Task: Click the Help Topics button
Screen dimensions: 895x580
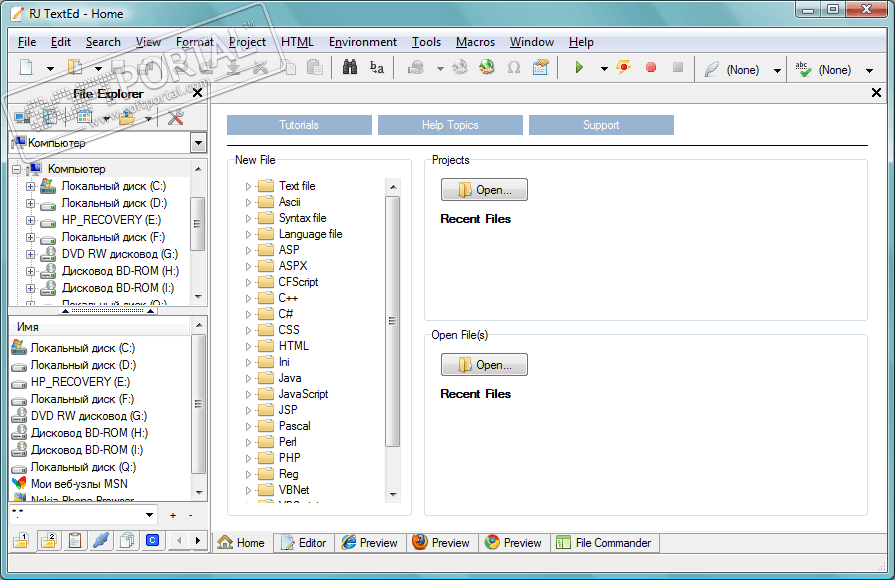Action: (450, 125)
